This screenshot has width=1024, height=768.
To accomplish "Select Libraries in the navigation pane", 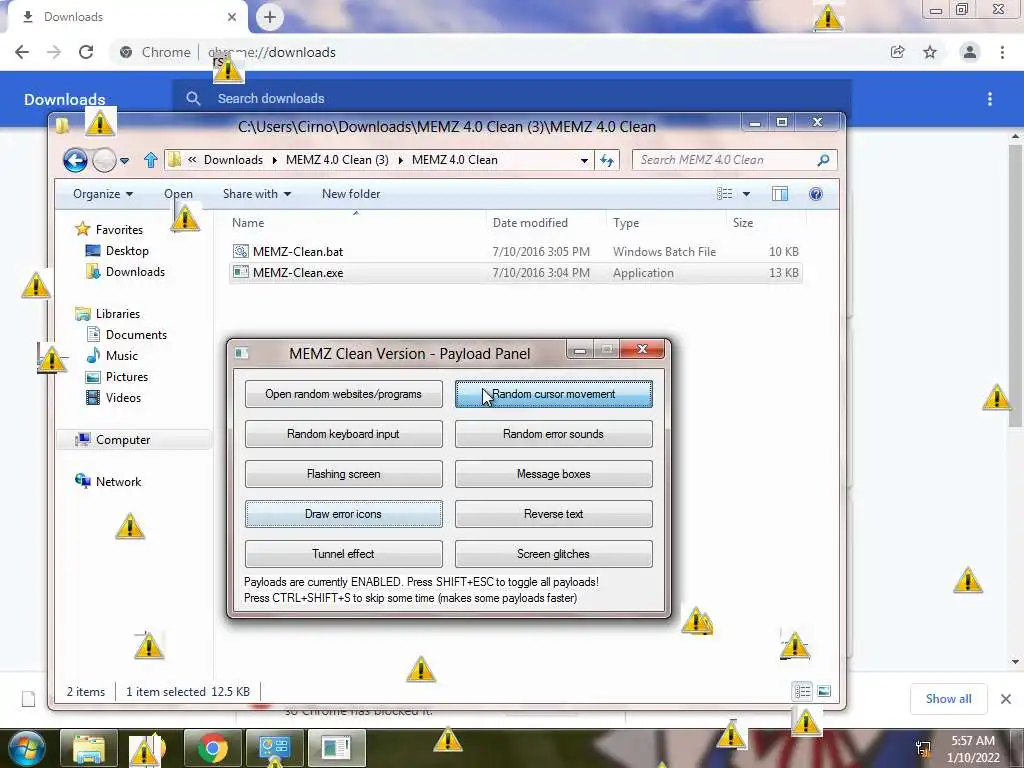I will (x=118, y=313).
